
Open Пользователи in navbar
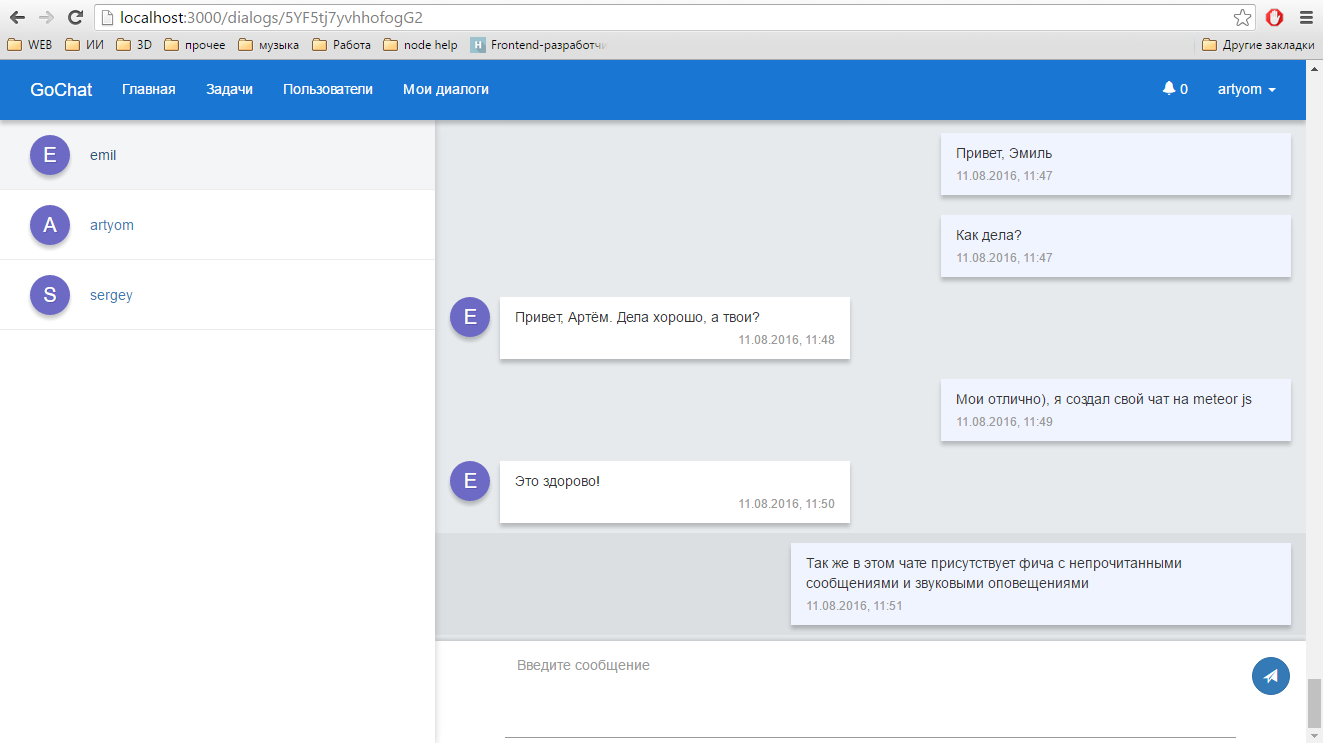(x=328, y=89)
